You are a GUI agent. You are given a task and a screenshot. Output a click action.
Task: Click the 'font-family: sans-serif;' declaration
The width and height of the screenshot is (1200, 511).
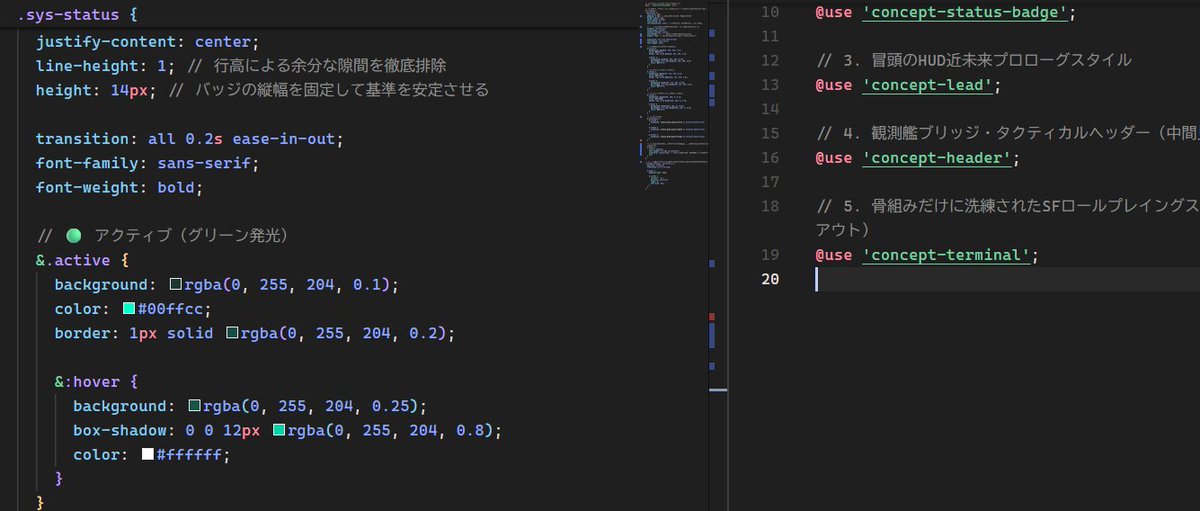point(147,163)
